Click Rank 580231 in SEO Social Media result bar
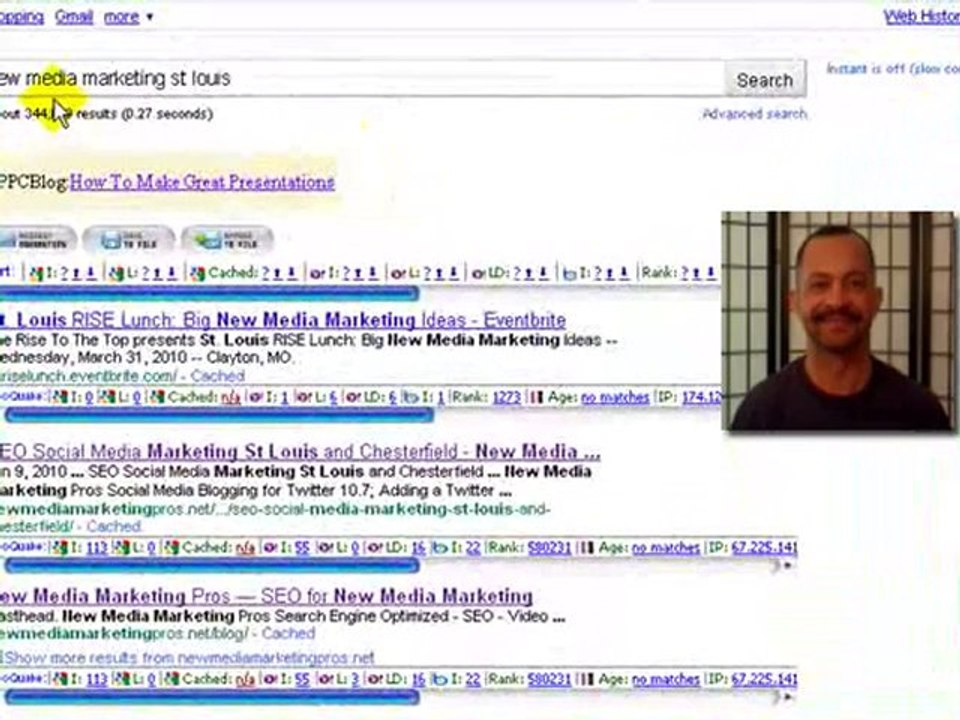 (x=549, y=547)
